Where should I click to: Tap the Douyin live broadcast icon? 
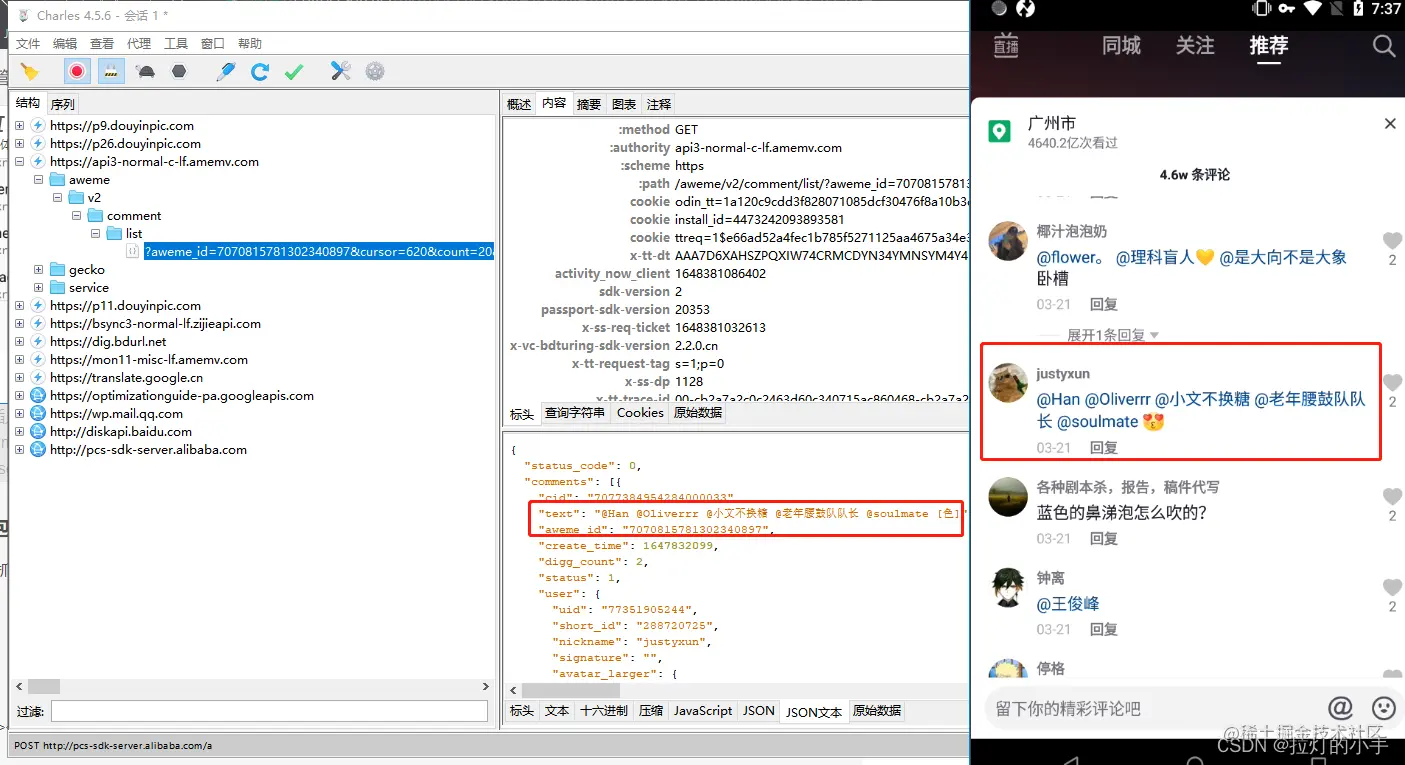1006,46
